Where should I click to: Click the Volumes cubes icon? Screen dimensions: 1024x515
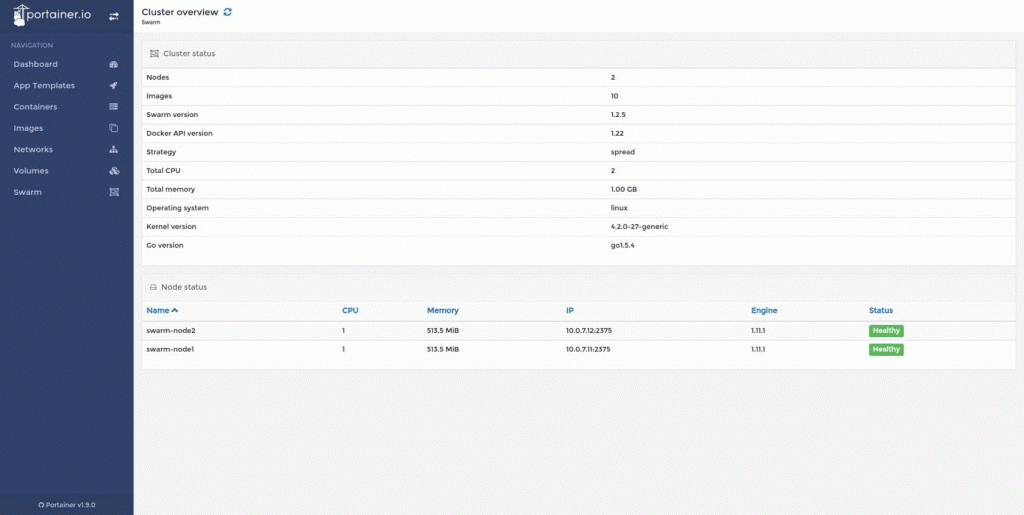coord(113,171)
